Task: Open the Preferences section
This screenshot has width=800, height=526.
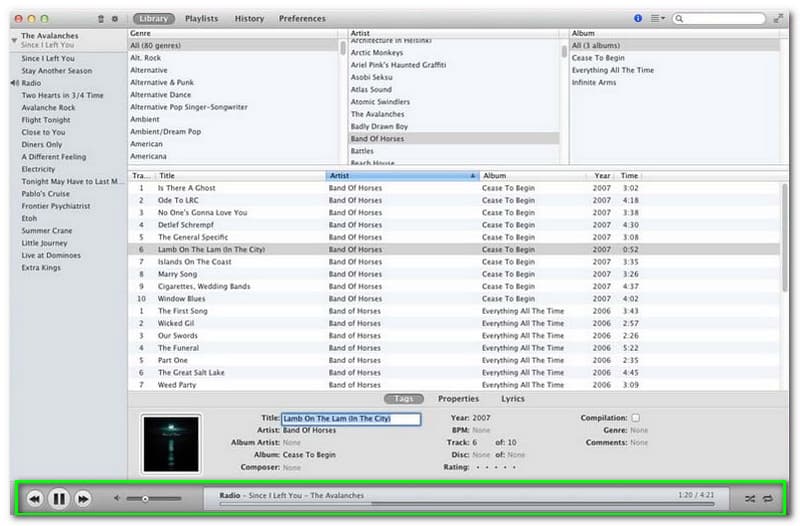Action: tap(302, 18)
